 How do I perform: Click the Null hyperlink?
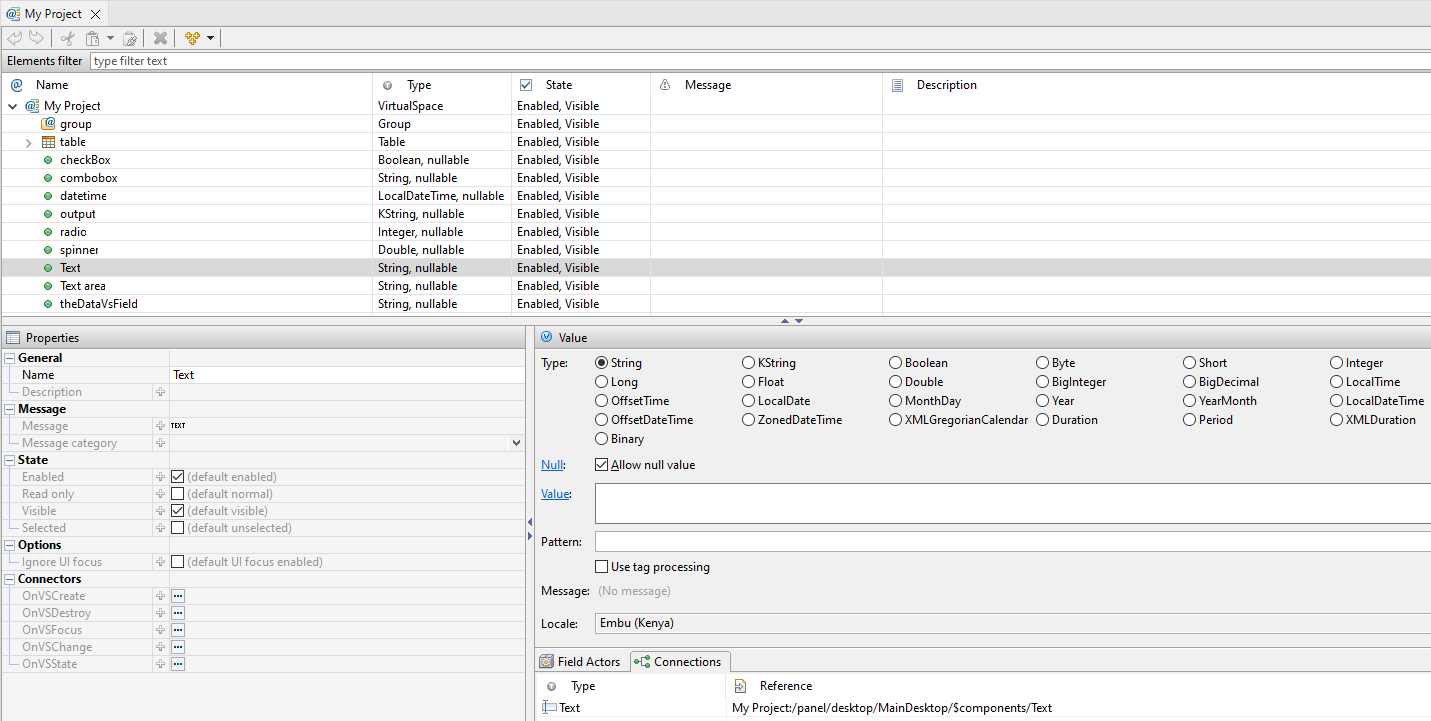pos(552,465)
